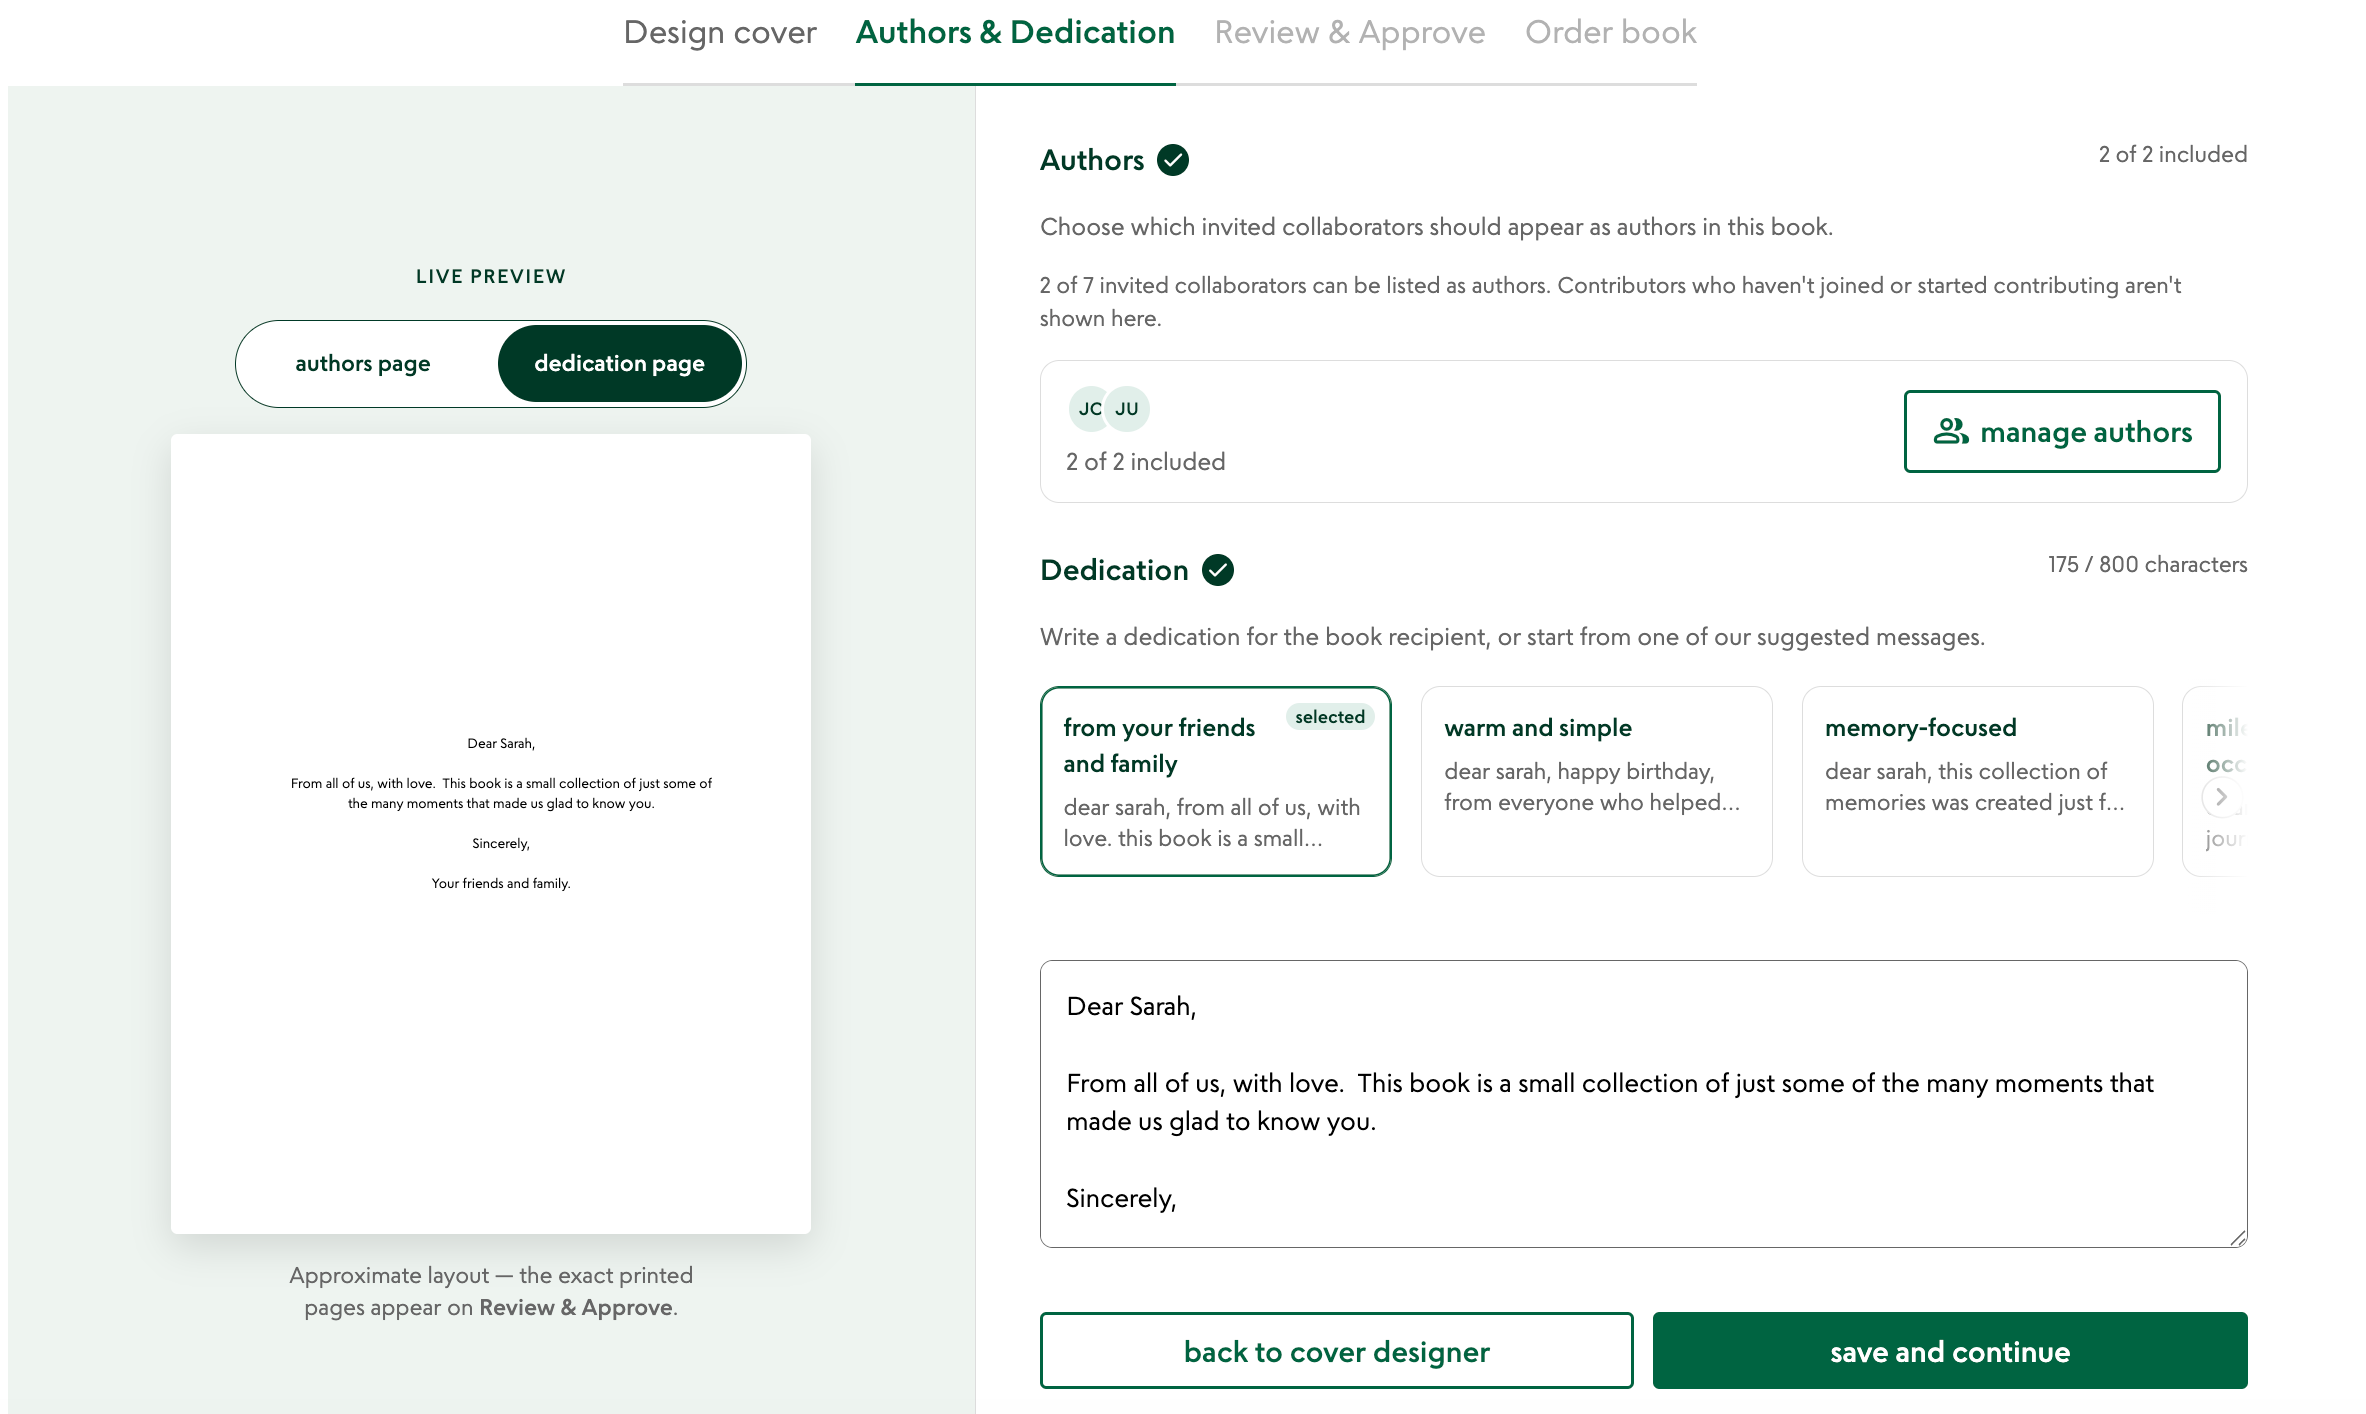Image resolution: width=2366 pixels, height=1414 pixels.
Task: Click inside the dedication text area
Action: (x=1643, y=1104)
